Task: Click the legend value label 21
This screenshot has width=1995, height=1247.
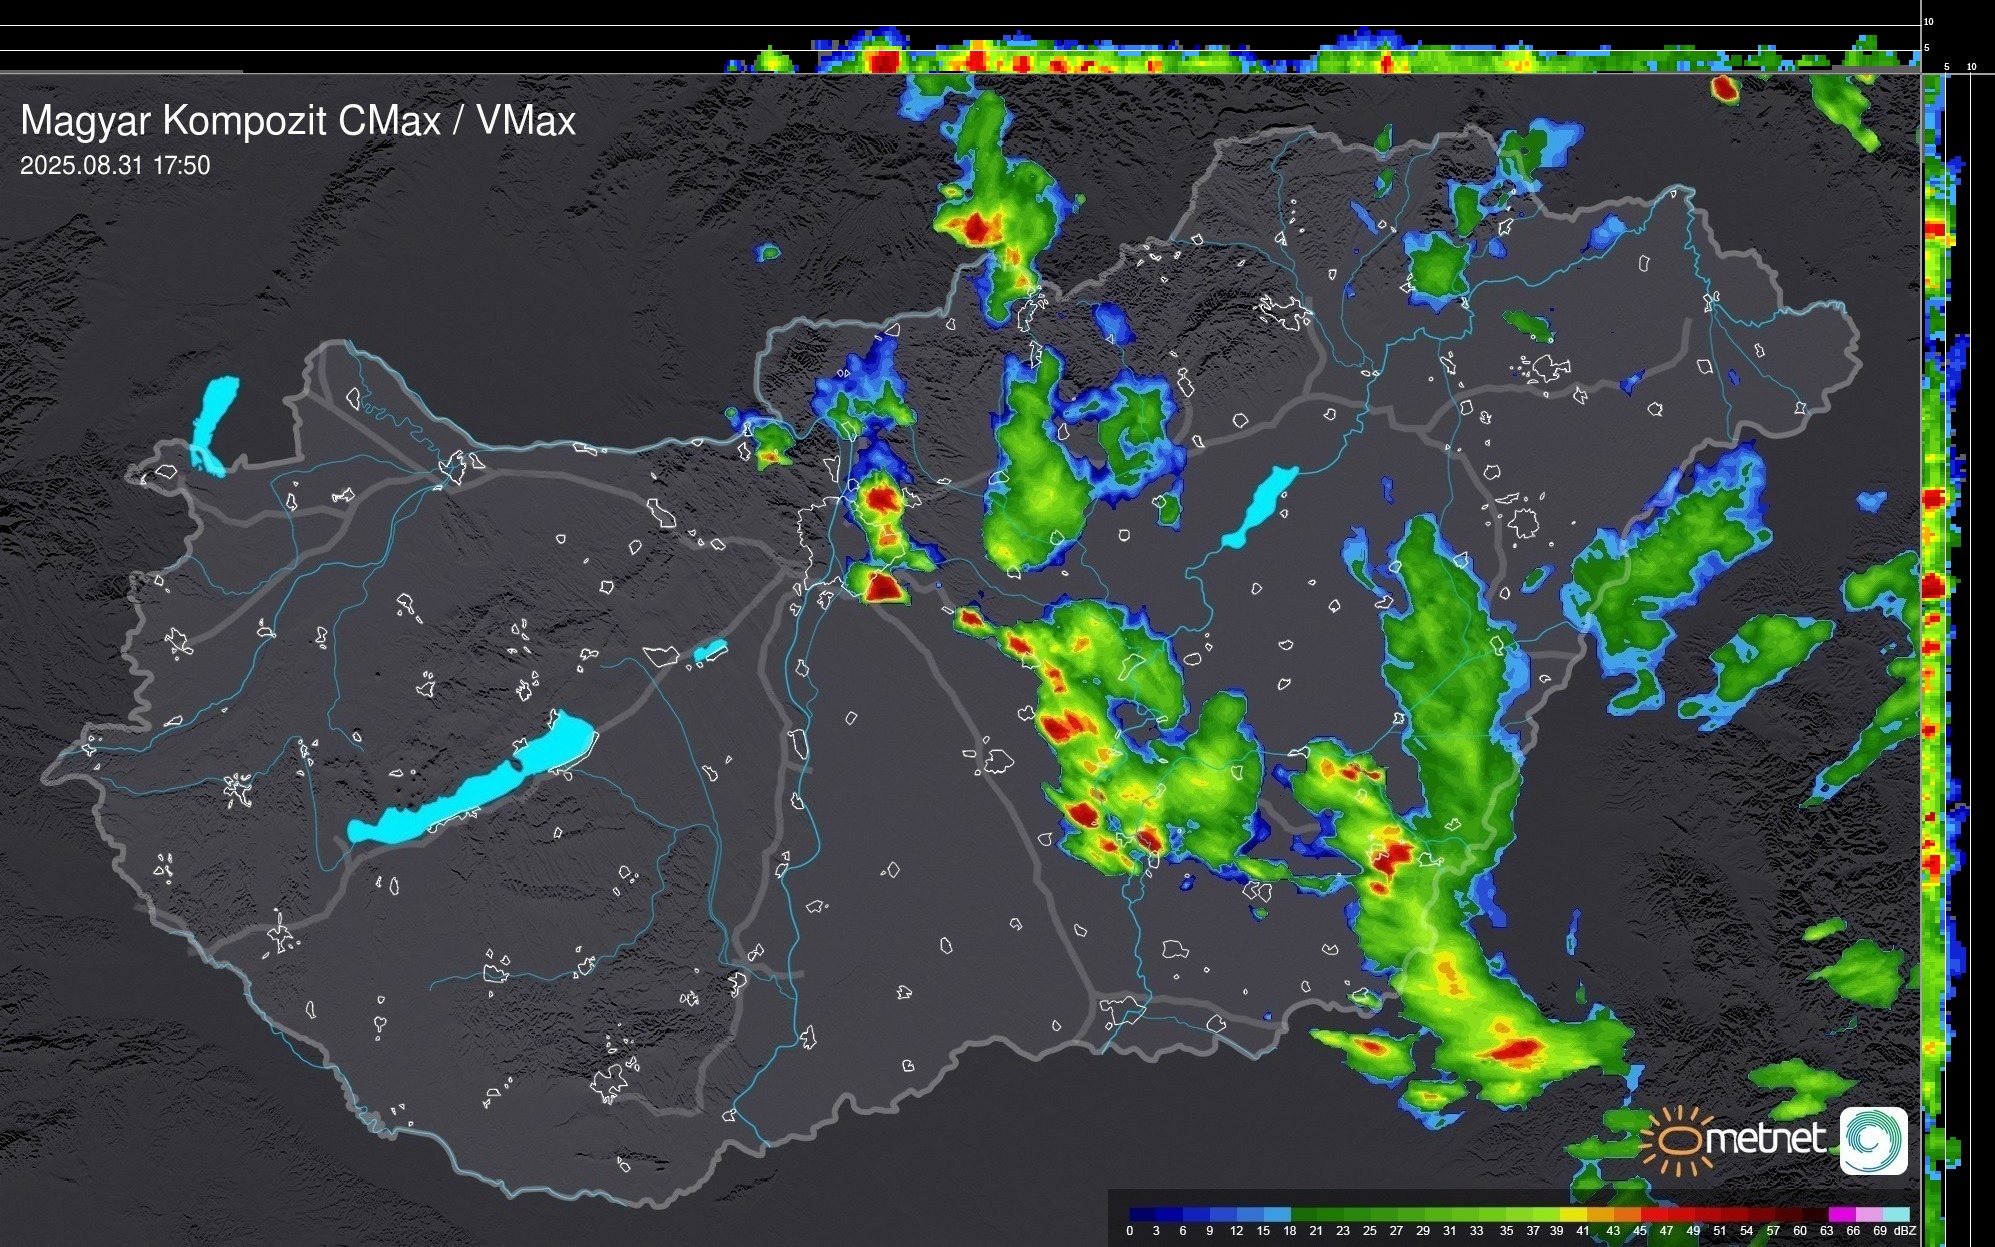Action: point(1316,1231)
